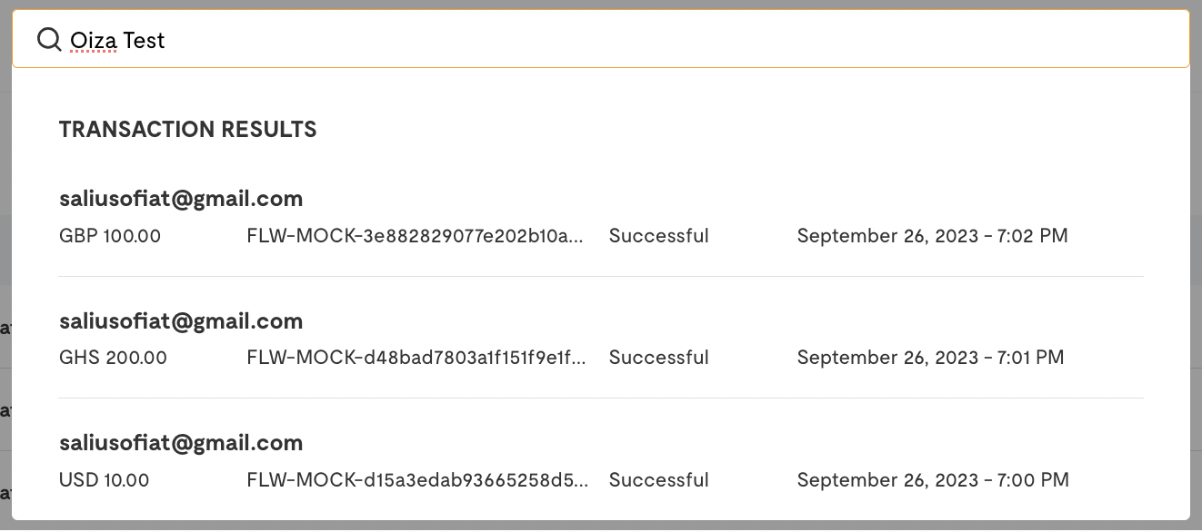This screenshot has width=1204, height=532.
Task: Select the 7:00 PM transaction timestamp
Action: coord(933,480)
